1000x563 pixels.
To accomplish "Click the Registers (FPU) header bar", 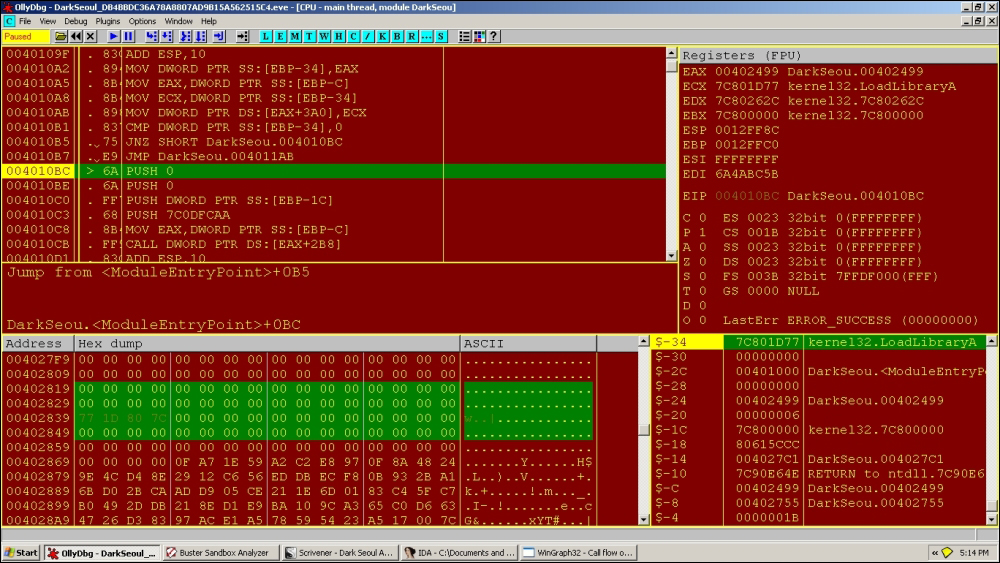I will click(x=839, y=55).
